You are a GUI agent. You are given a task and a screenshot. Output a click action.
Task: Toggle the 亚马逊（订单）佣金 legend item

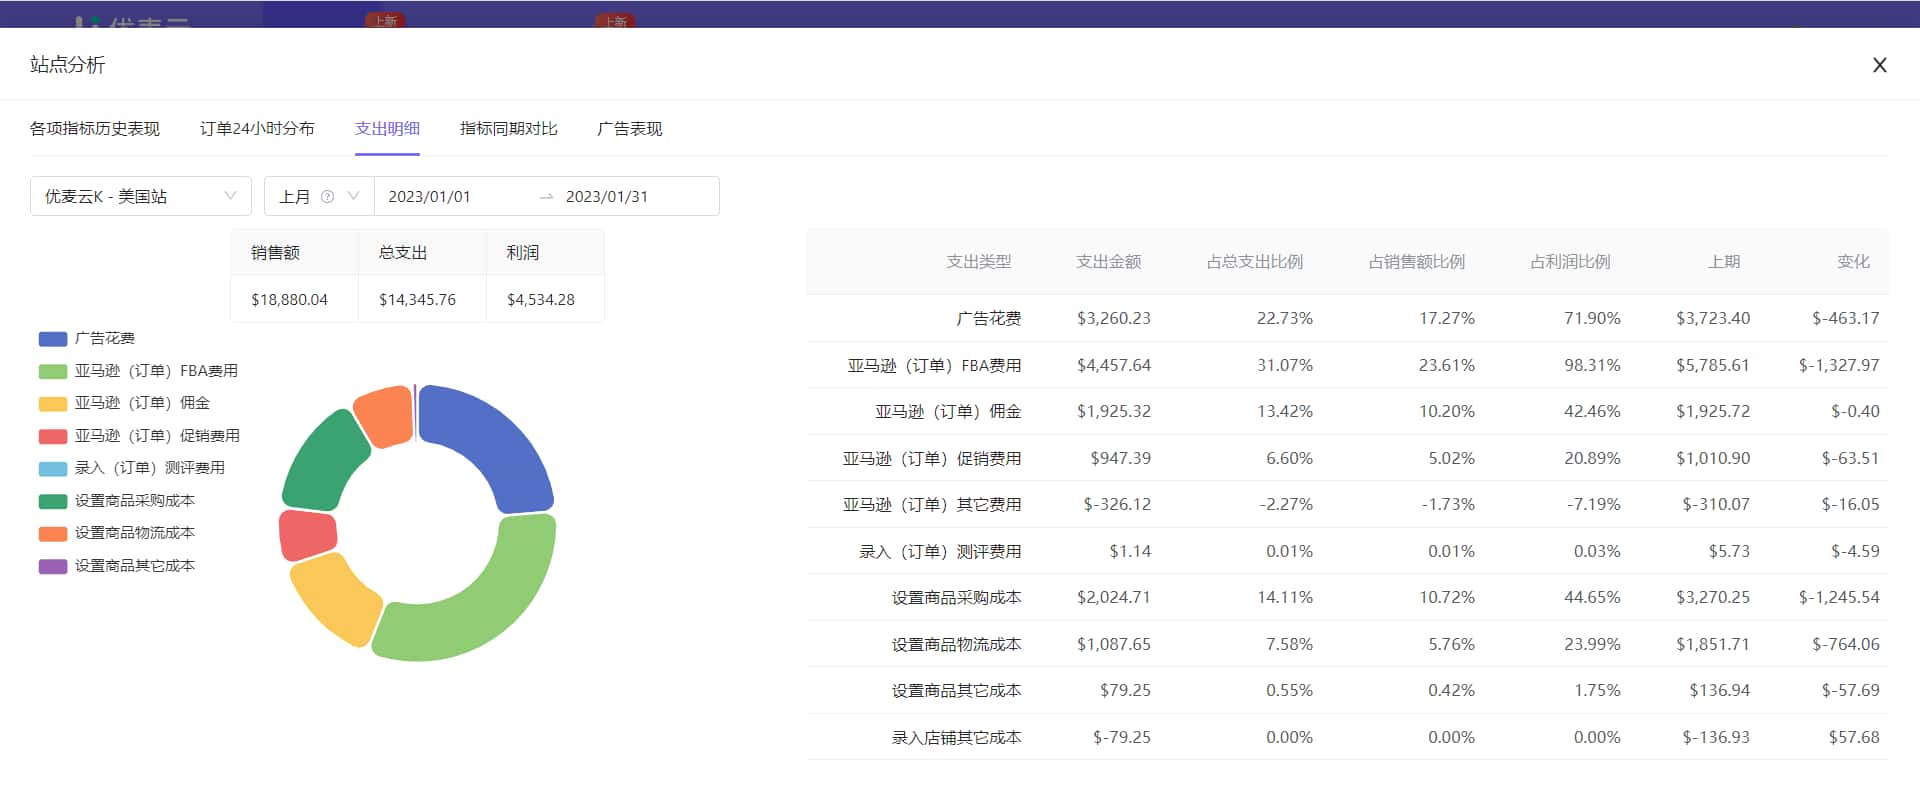tap(124, 403)
